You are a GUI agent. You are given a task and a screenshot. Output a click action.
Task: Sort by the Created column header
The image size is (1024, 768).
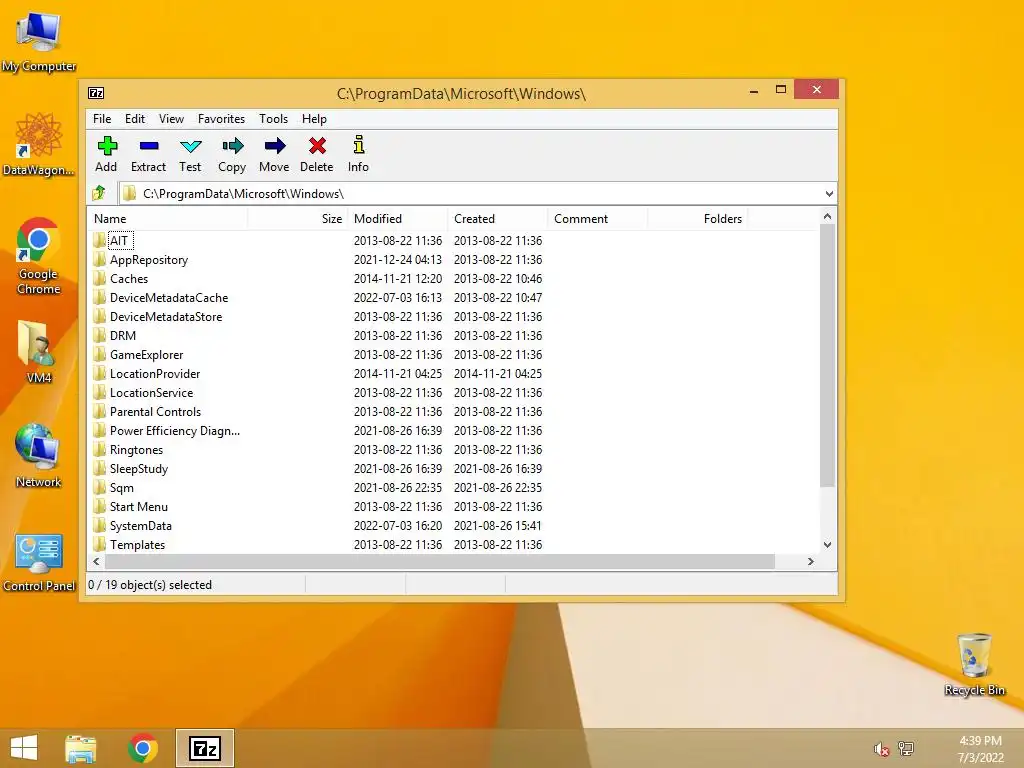click(498, 219)
